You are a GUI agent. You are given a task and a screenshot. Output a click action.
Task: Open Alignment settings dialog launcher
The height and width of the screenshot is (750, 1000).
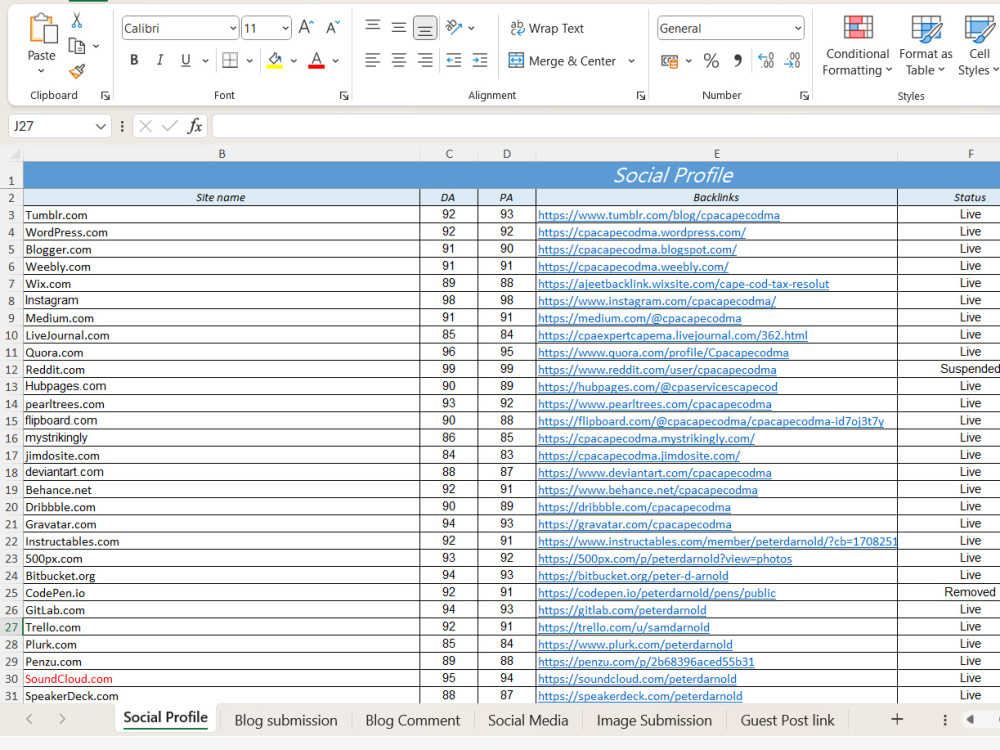[x=641, y=96]
